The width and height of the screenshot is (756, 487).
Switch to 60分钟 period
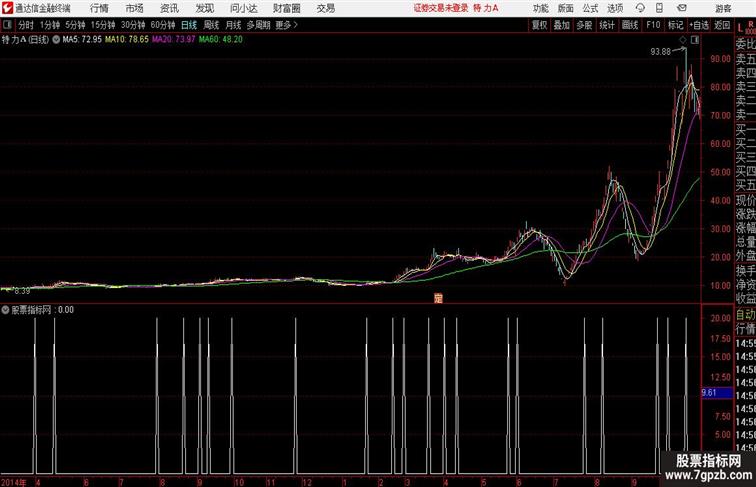(163, 25)
